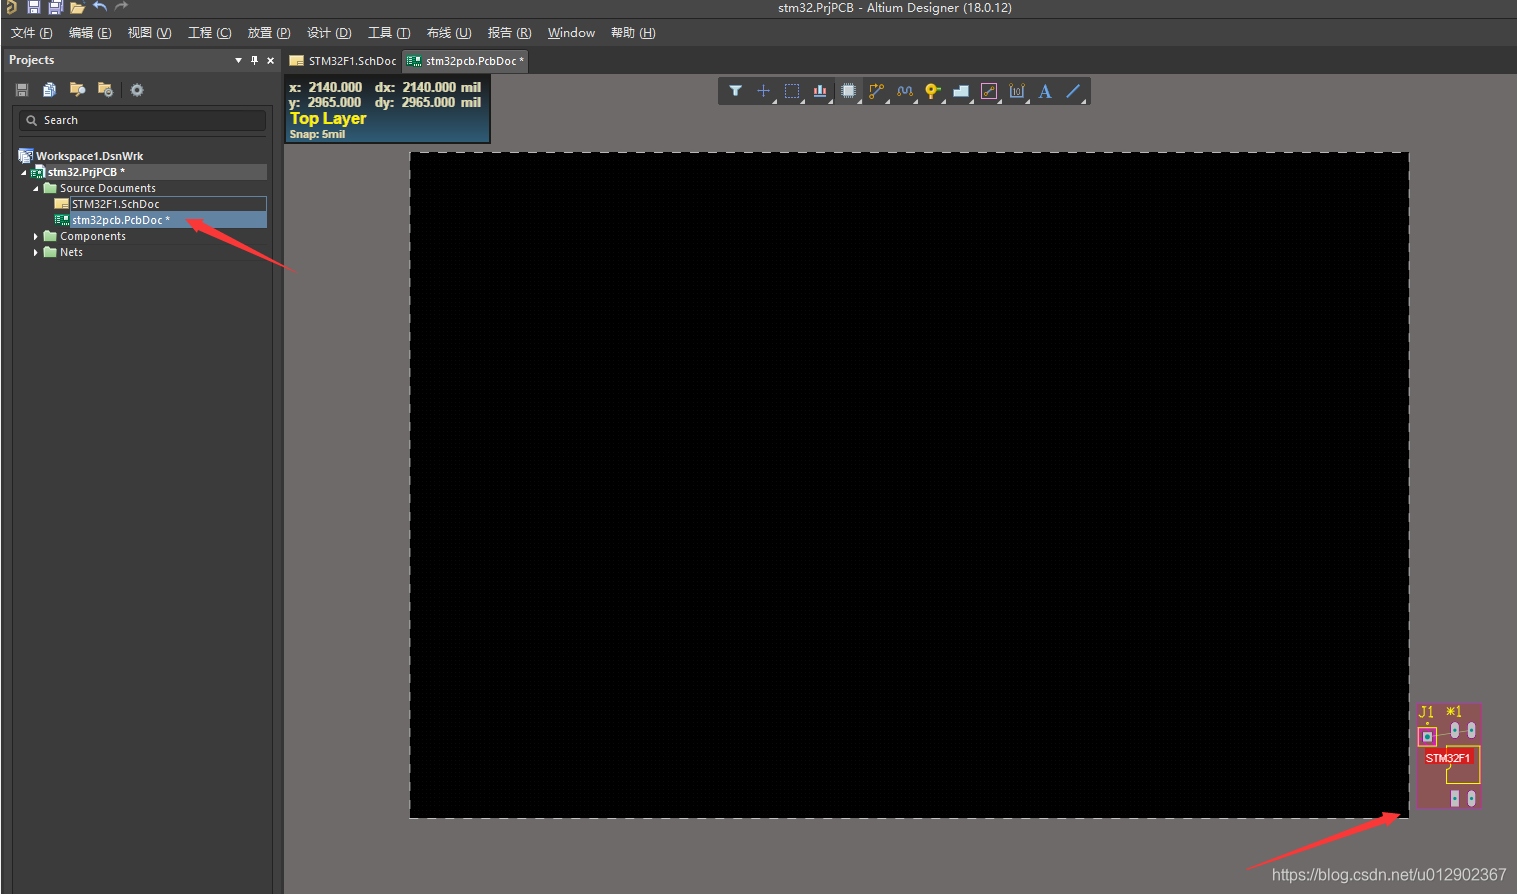Toggle the Projects panel pin

[254, 60]
